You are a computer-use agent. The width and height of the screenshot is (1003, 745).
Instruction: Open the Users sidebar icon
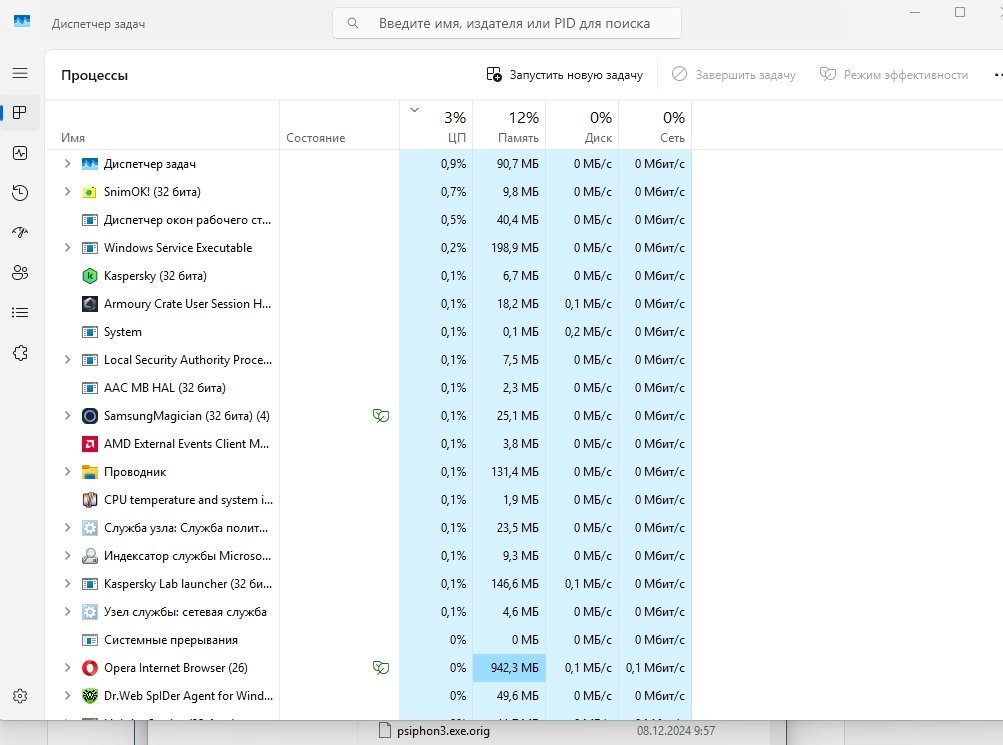[20, 272]
